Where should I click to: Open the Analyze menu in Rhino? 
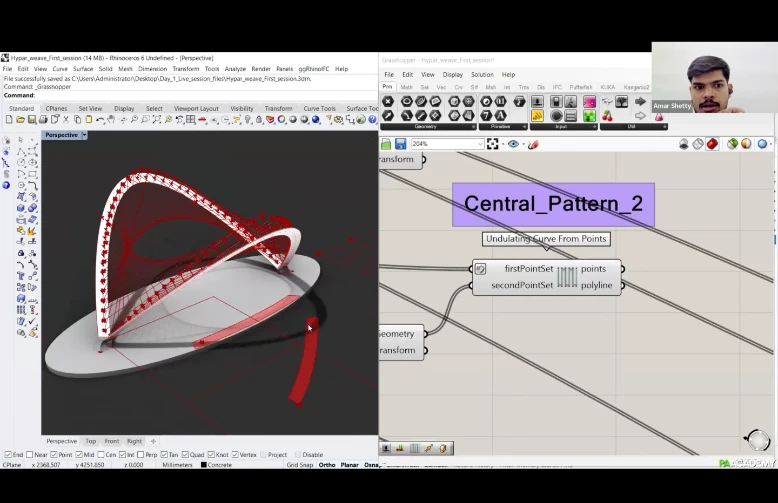(x=235, y=69)
